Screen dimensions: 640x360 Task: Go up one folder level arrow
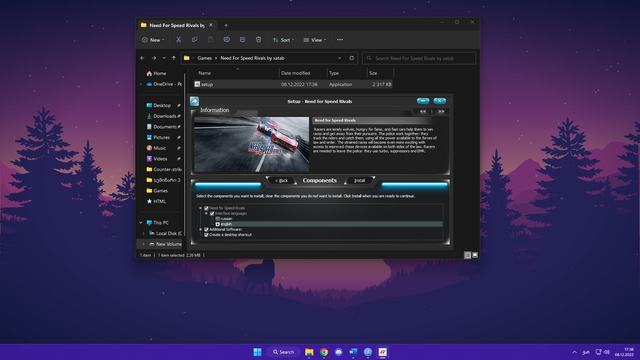click(174, 58)
